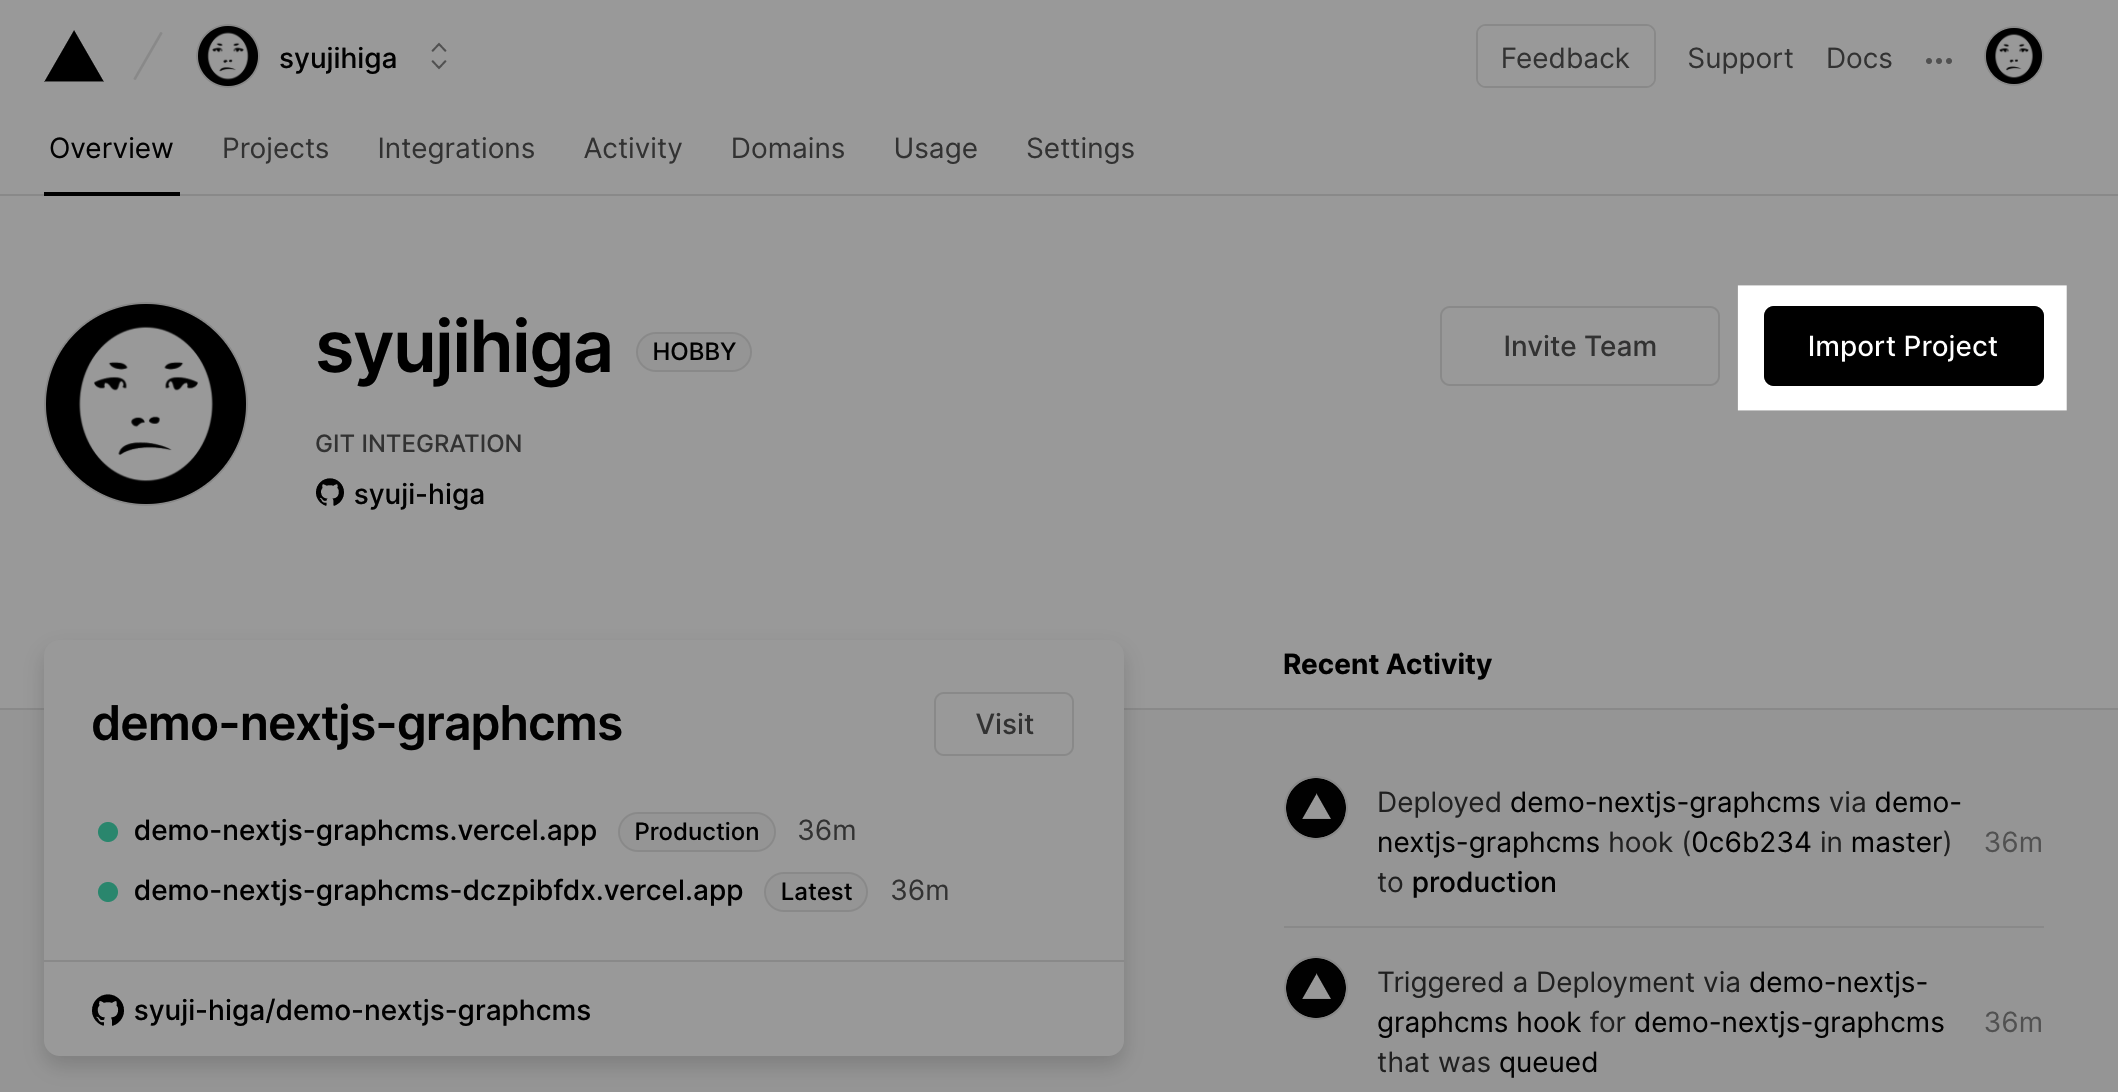Click the Triggered Deployment activity triangle icon
This screenshot has width=2118, height=1092.
point(1315,988)
